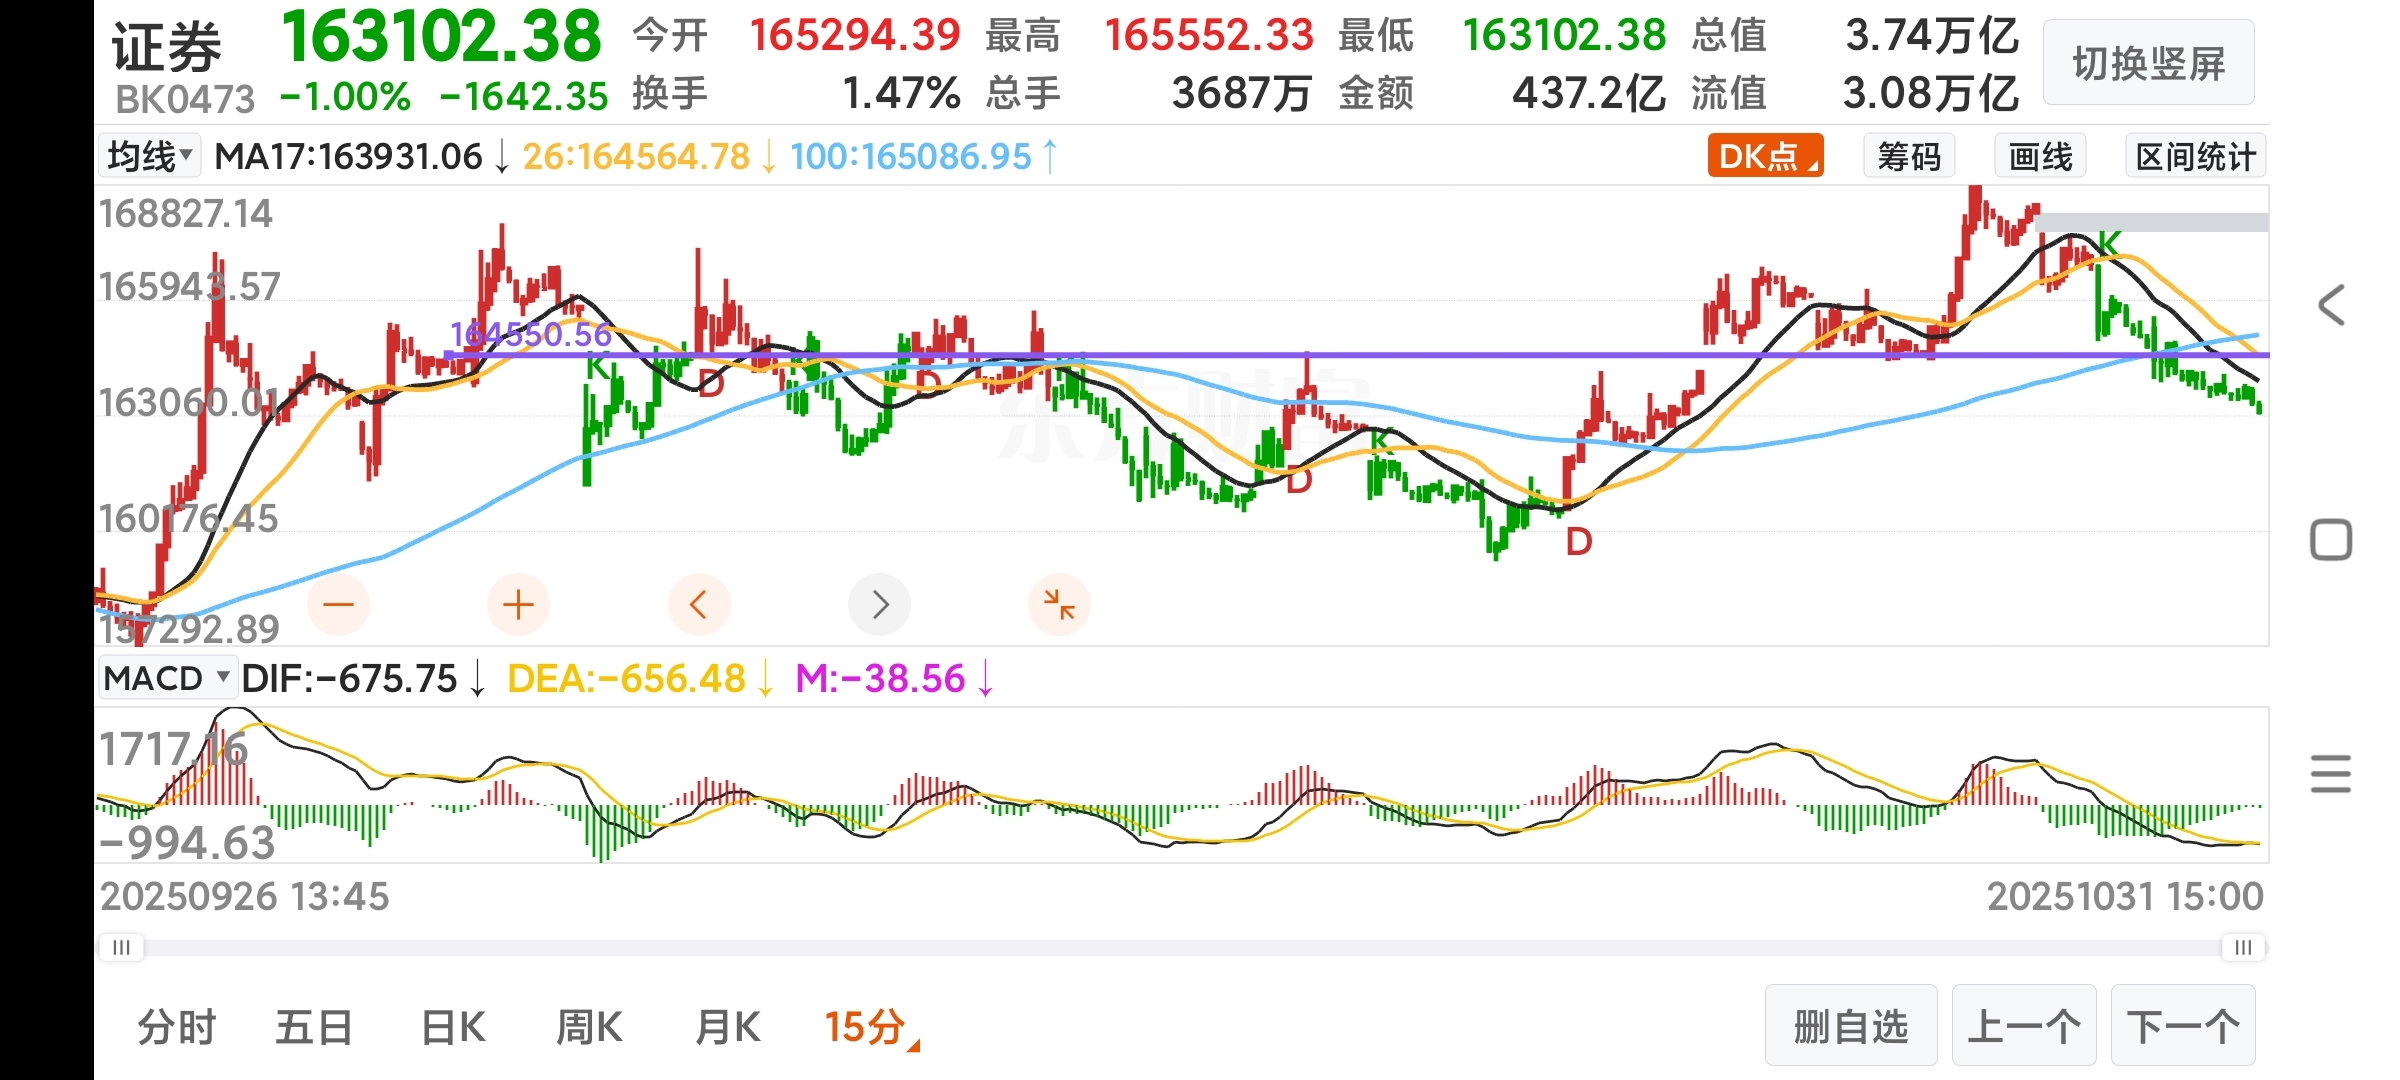The image size is (2400, 1080).
Task: Click the 删自选 button
Action: [x=1850, y=1026]
